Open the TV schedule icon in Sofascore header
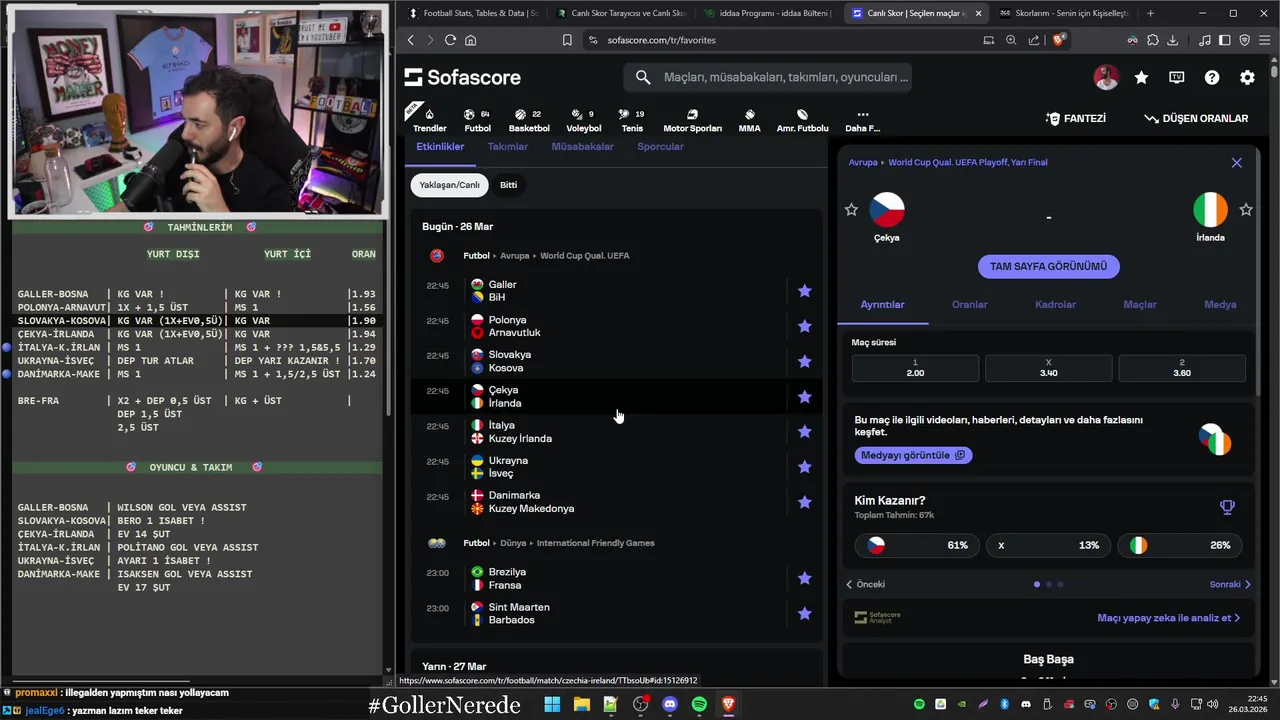Image resolution: width=1280 pixels, height=720 pixels. (1177, 77)
